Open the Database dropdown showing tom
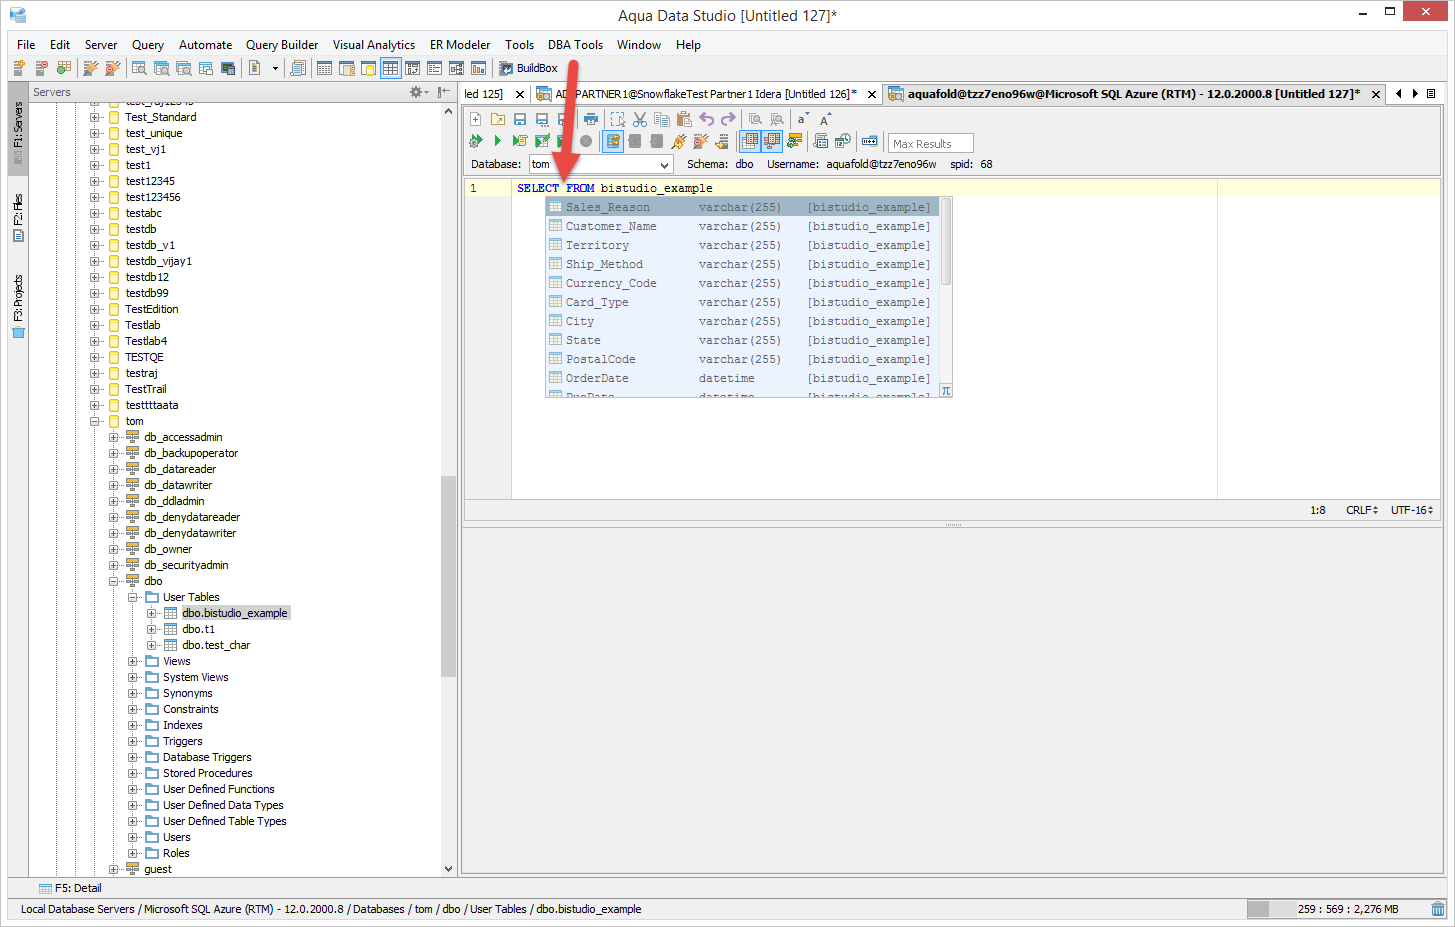The image size is (1455, 927). coord(601,164)
